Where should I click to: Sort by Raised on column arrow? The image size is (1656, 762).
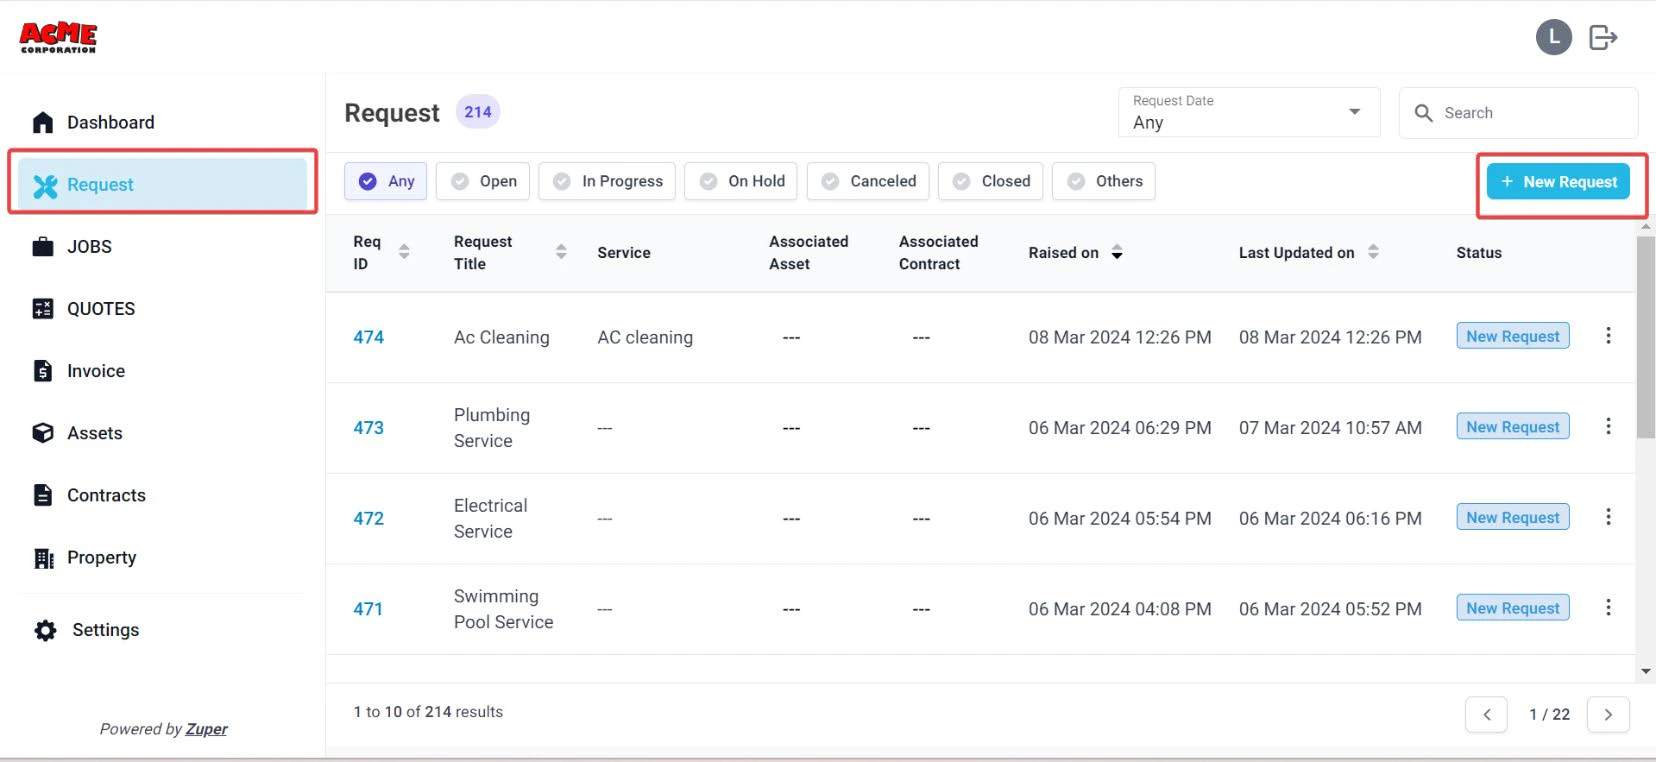click(1117, 253)
